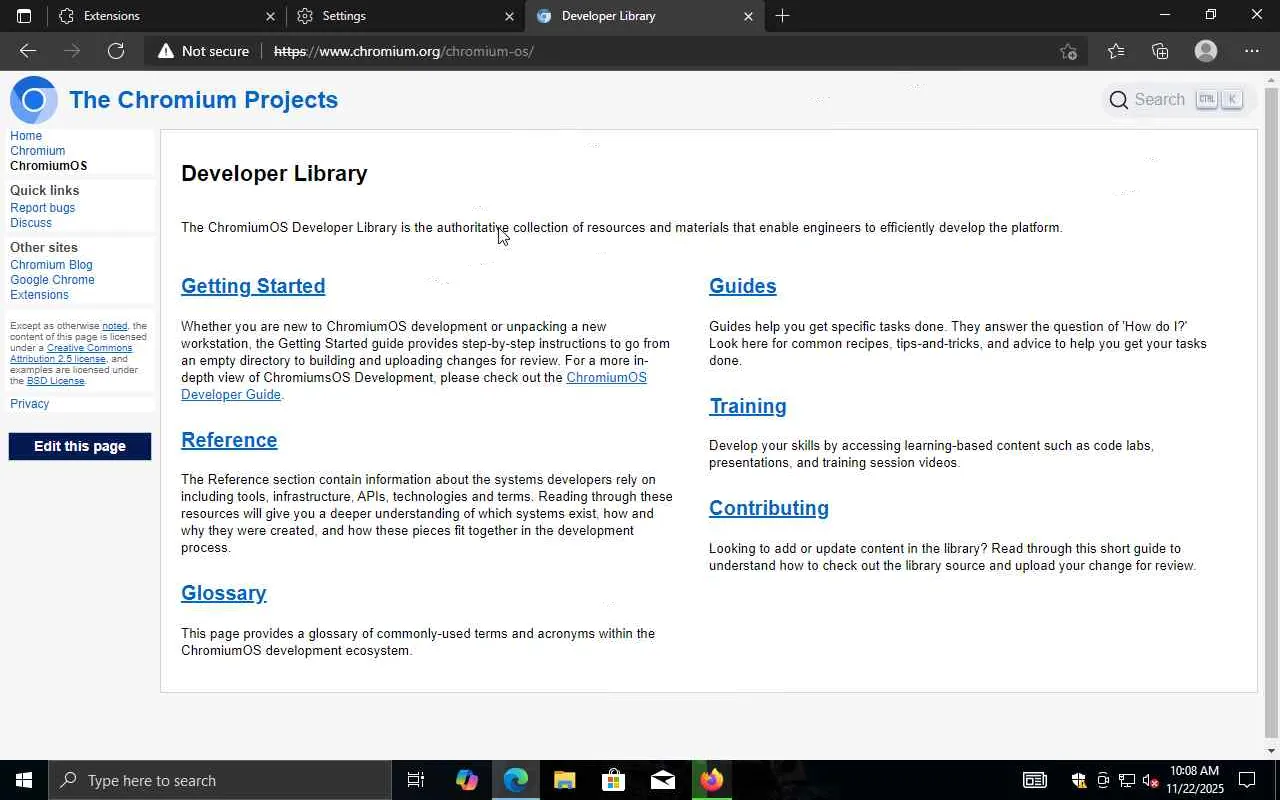Click the Chromium logo

coord(34,100)
